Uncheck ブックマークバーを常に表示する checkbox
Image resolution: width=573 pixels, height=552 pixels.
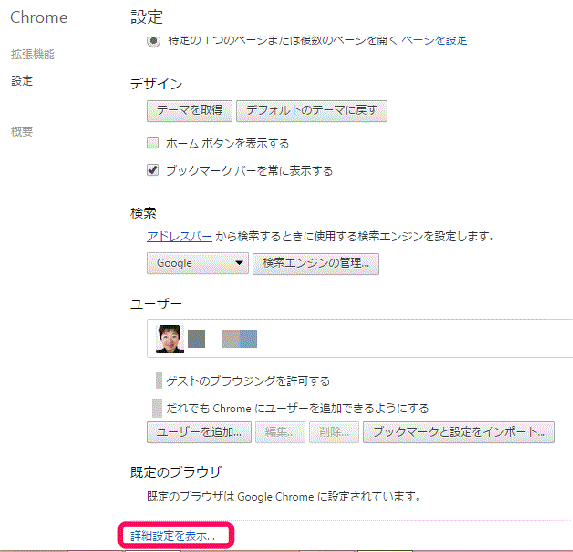pos(153,170)
